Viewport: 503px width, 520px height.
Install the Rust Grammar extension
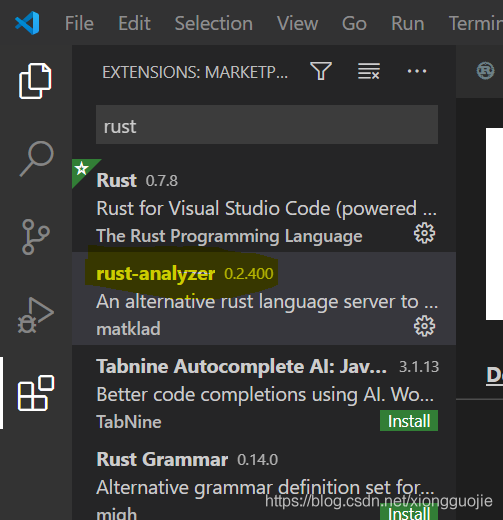[409, 513]
